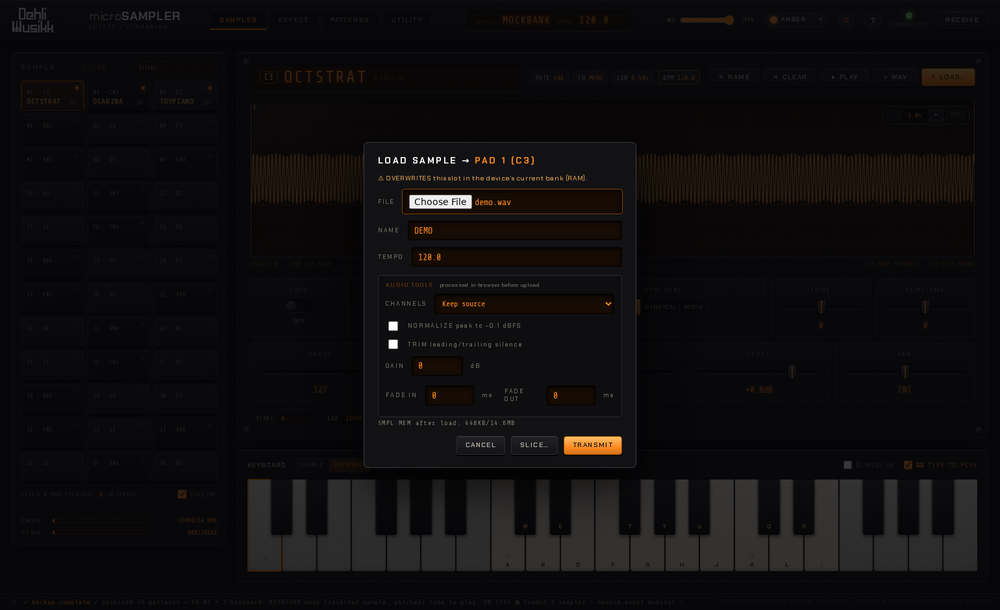Toggle the FOLLOW checkbox
Viewport: 1000px width, 610px height.
(182, 495)
